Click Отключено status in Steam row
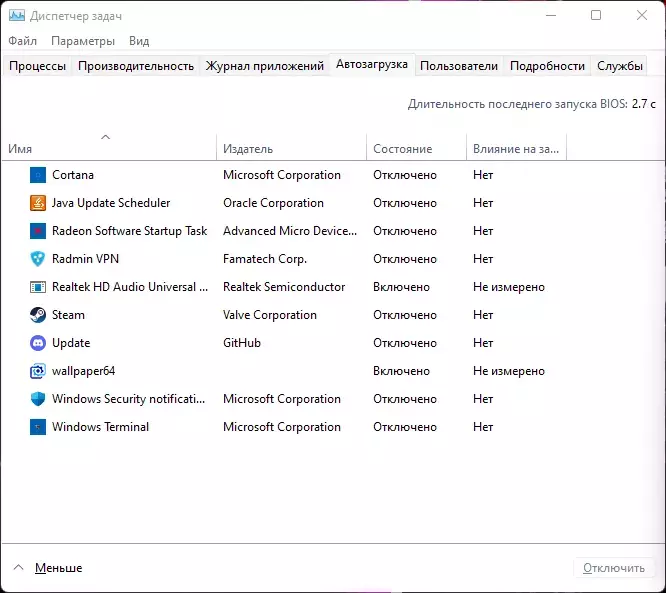This screenshot has height=593, width=666. pos(405,315)
